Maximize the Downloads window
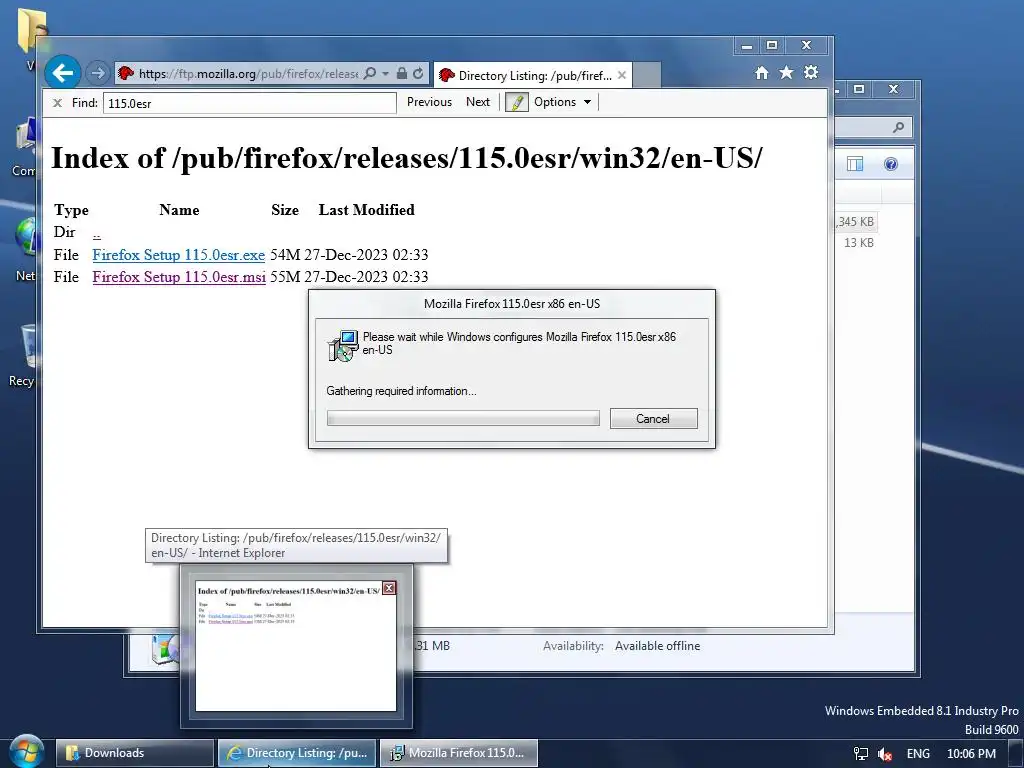1024x768 pixels. [x=859, y=89]
